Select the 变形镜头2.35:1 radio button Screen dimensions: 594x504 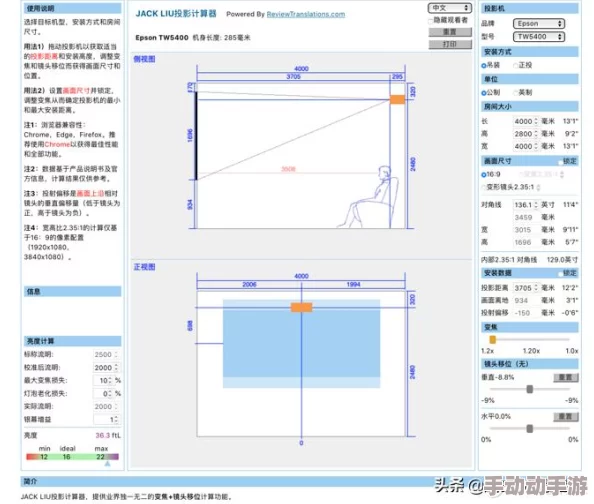click(484, 187)
